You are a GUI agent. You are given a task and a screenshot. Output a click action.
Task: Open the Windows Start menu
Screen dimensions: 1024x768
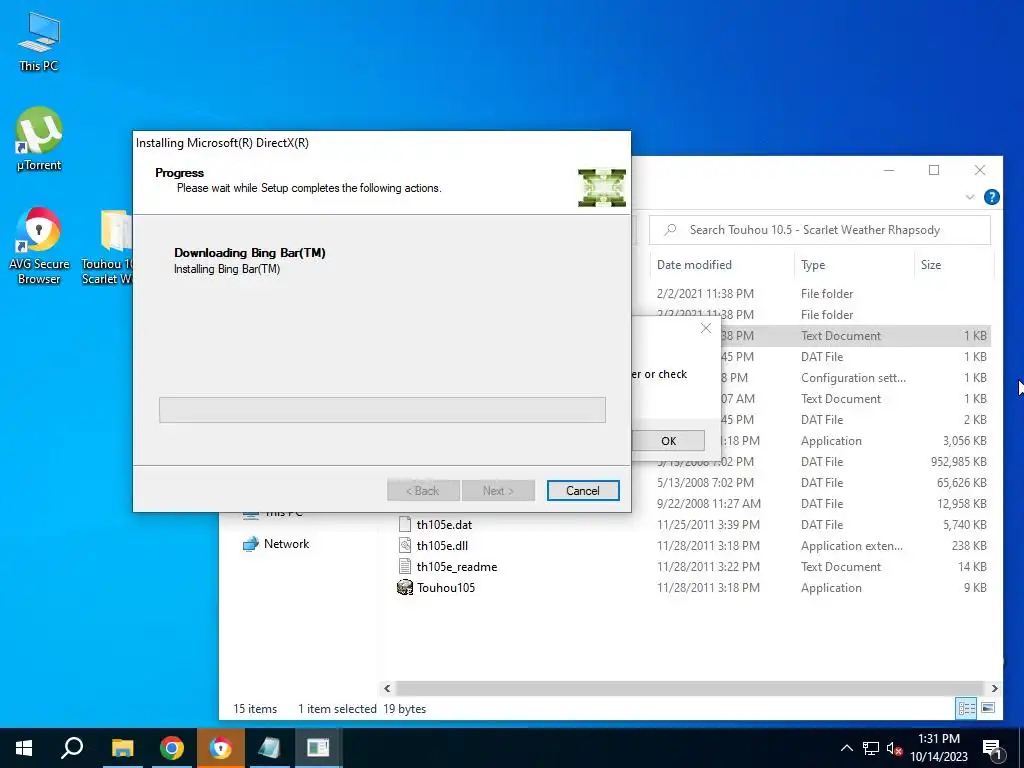24,748
